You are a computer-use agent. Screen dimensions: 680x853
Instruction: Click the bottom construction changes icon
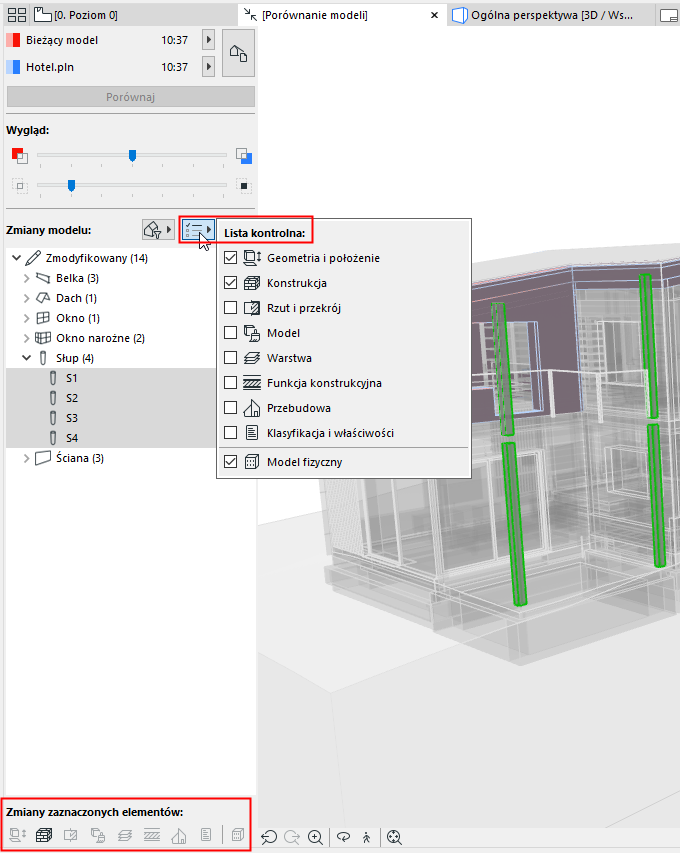(x=44, y=835)
